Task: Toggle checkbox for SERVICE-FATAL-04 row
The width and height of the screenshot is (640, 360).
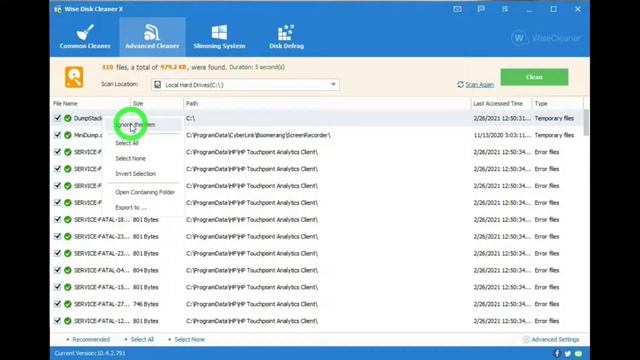Action: coord(58,270)
